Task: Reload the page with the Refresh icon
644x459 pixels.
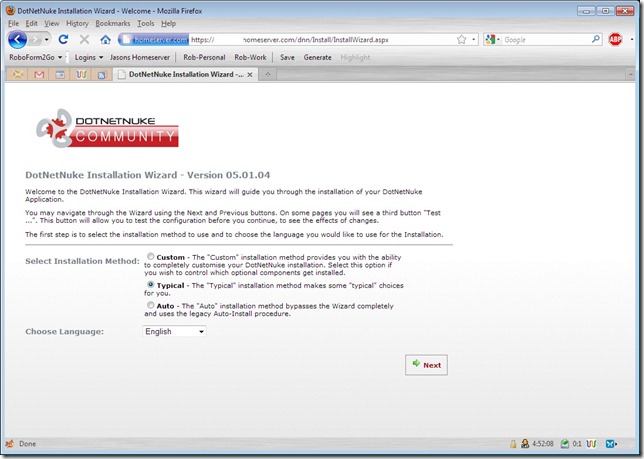Action: (x=63, y=39)
